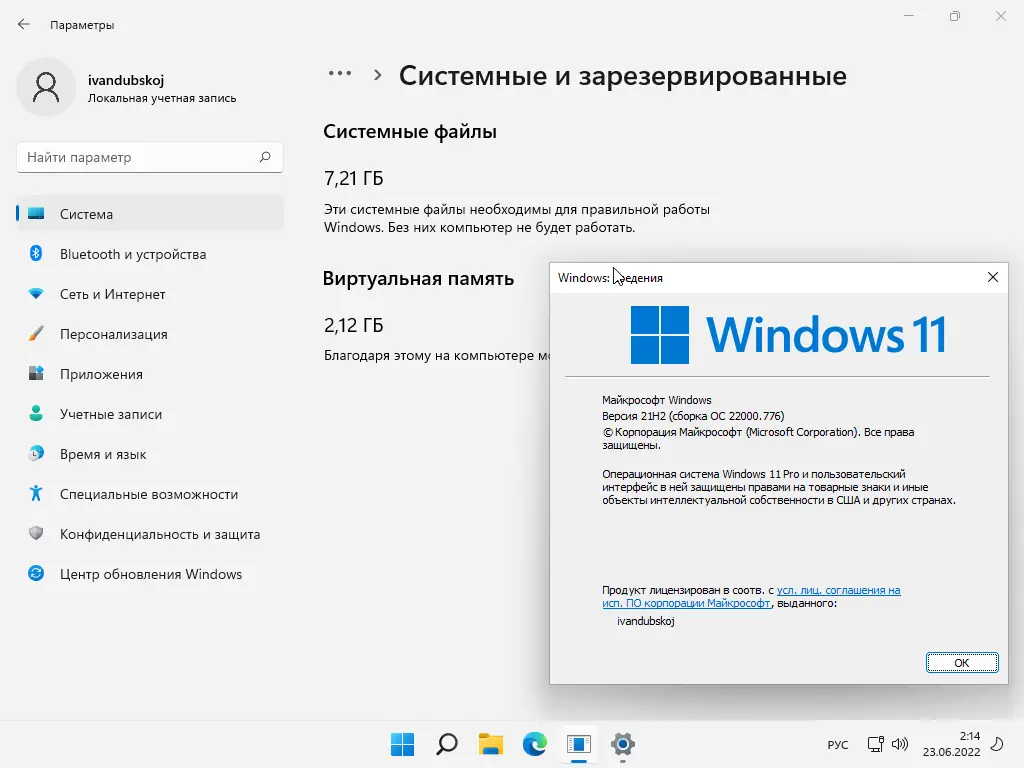Click the Версия 21H2 build text

point(693,416)
